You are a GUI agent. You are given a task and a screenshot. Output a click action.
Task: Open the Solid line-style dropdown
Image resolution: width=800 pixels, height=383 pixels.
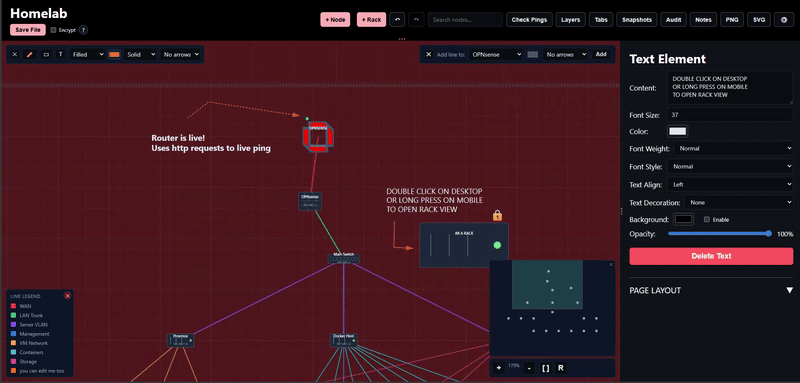pos(140,54)
